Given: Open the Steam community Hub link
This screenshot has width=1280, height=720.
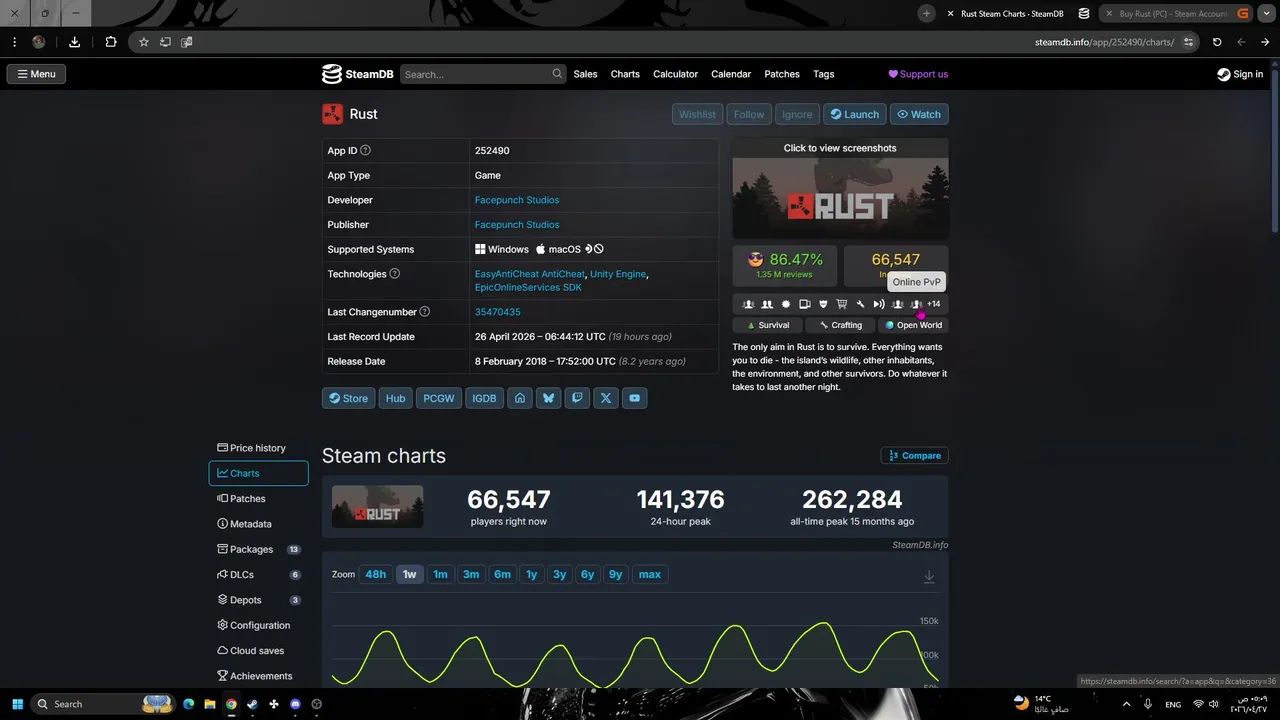Looking at the screenshot, I should click(x=396, y=398).
